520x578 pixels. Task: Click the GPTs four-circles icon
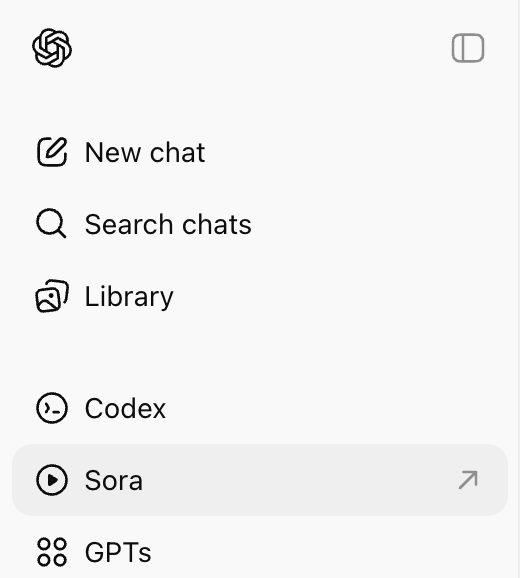click(52, 552)
